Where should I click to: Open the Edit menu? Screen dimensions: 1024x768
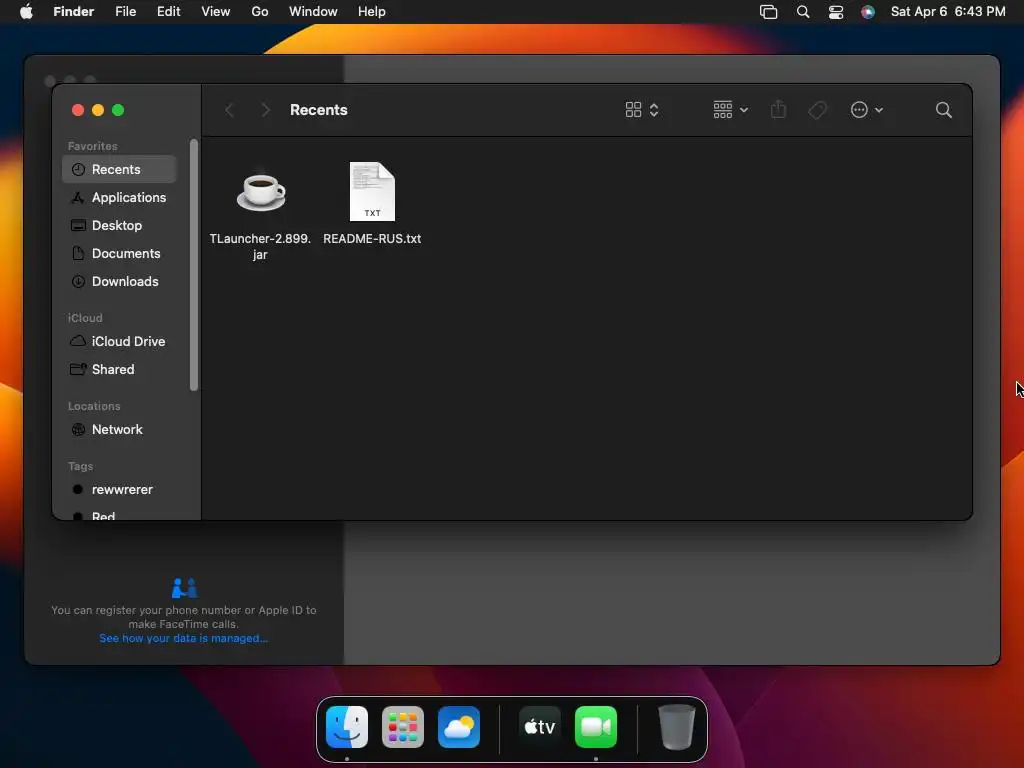168,12
